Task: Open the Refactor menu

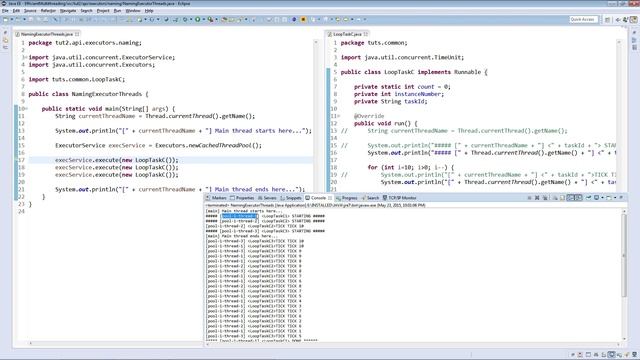Action: [48, 11]
